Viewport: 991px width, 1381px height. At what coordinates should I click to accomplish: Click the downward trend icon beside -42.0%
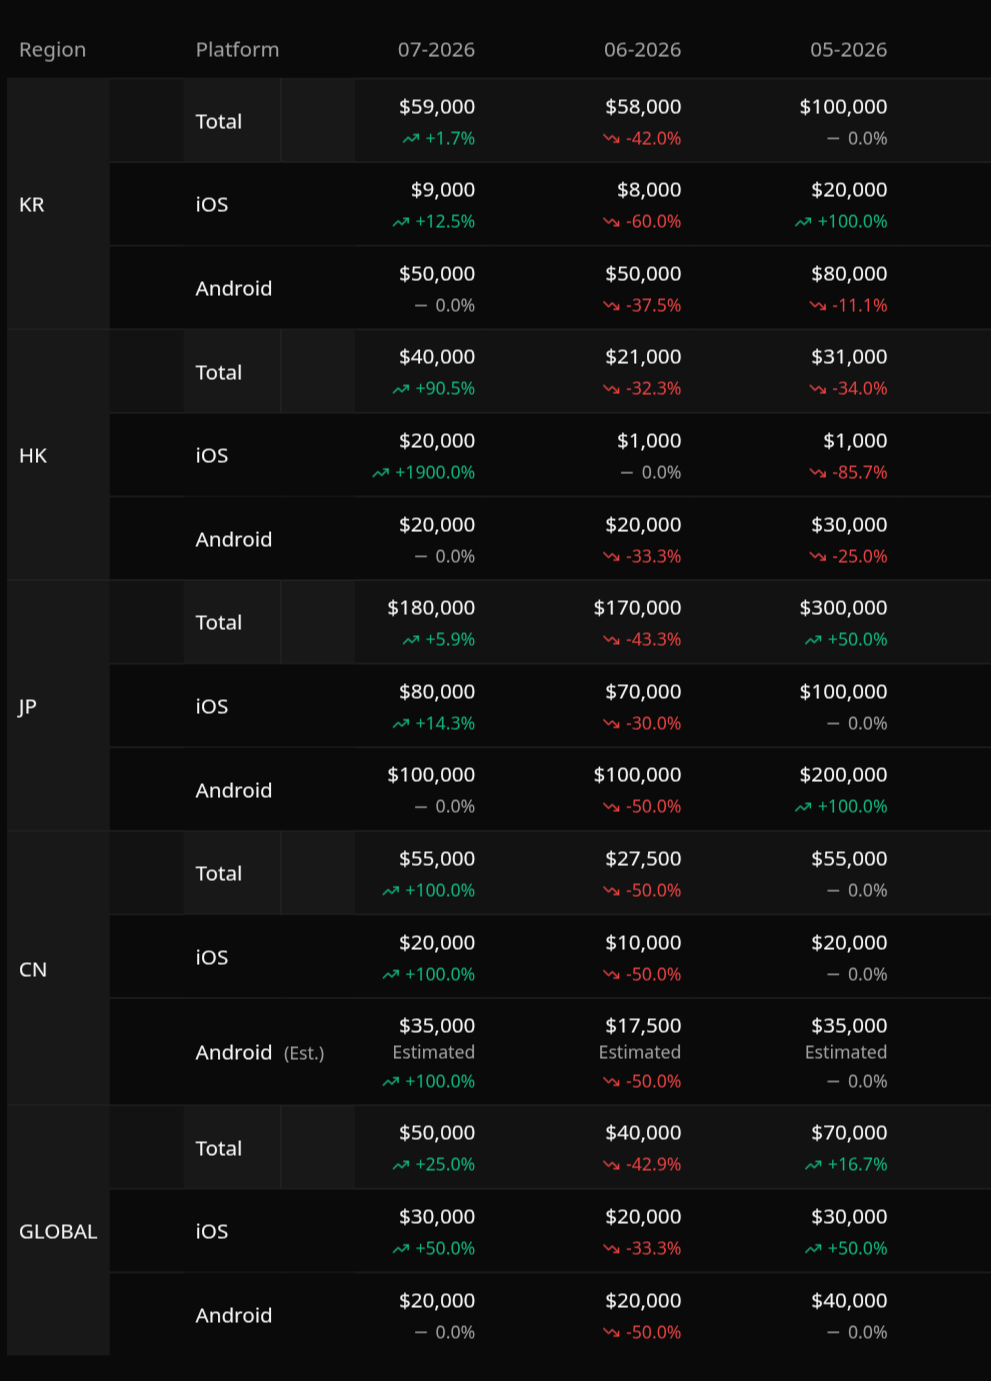point(611,139)
